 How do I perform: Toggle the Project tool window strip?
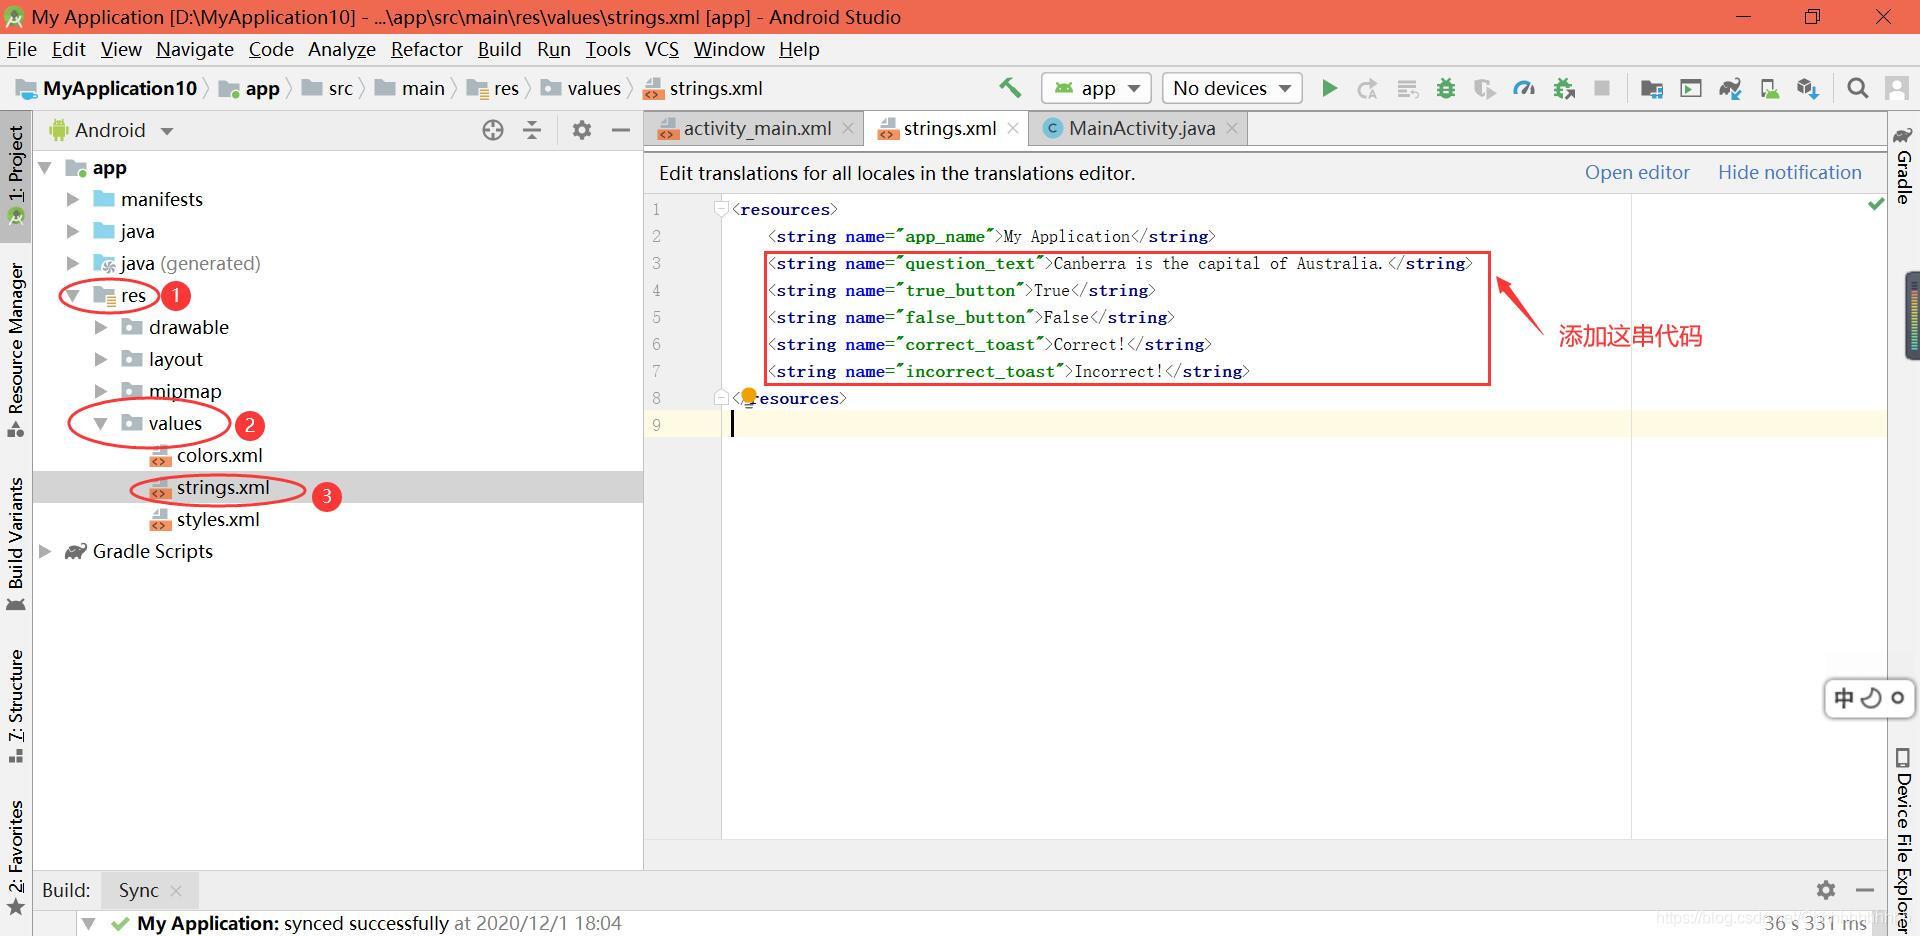click(16, 176)
